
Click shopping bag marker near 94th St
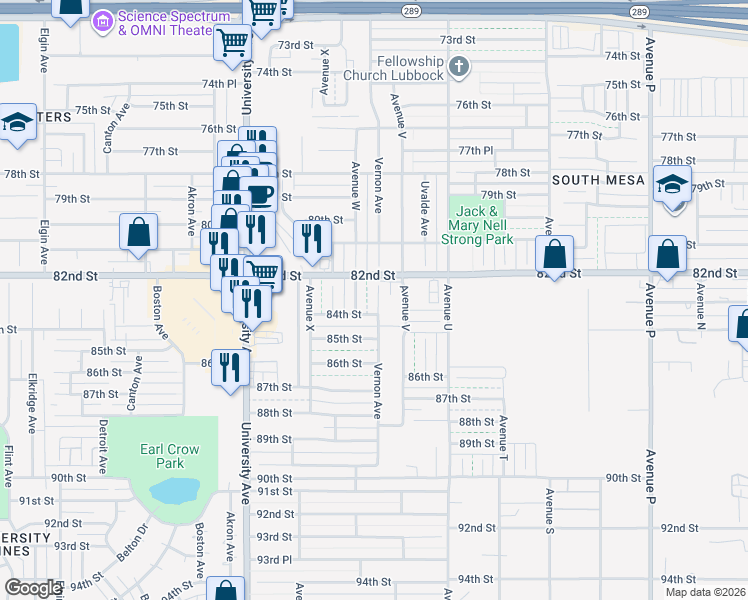point(226,589)
